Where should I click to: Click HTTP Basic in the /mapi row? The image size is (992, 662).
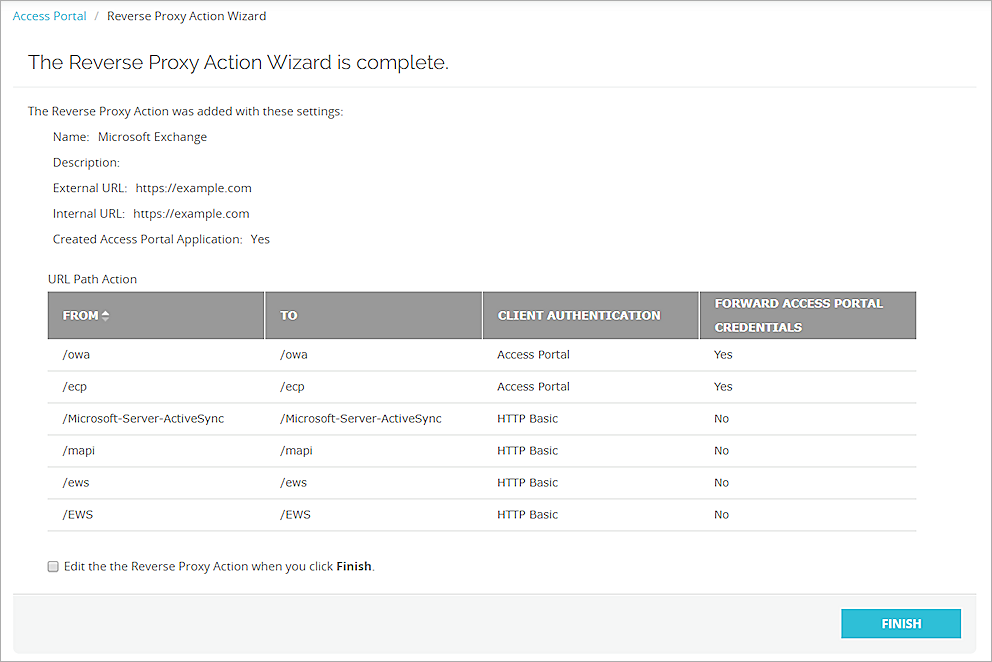coord(527,451)
